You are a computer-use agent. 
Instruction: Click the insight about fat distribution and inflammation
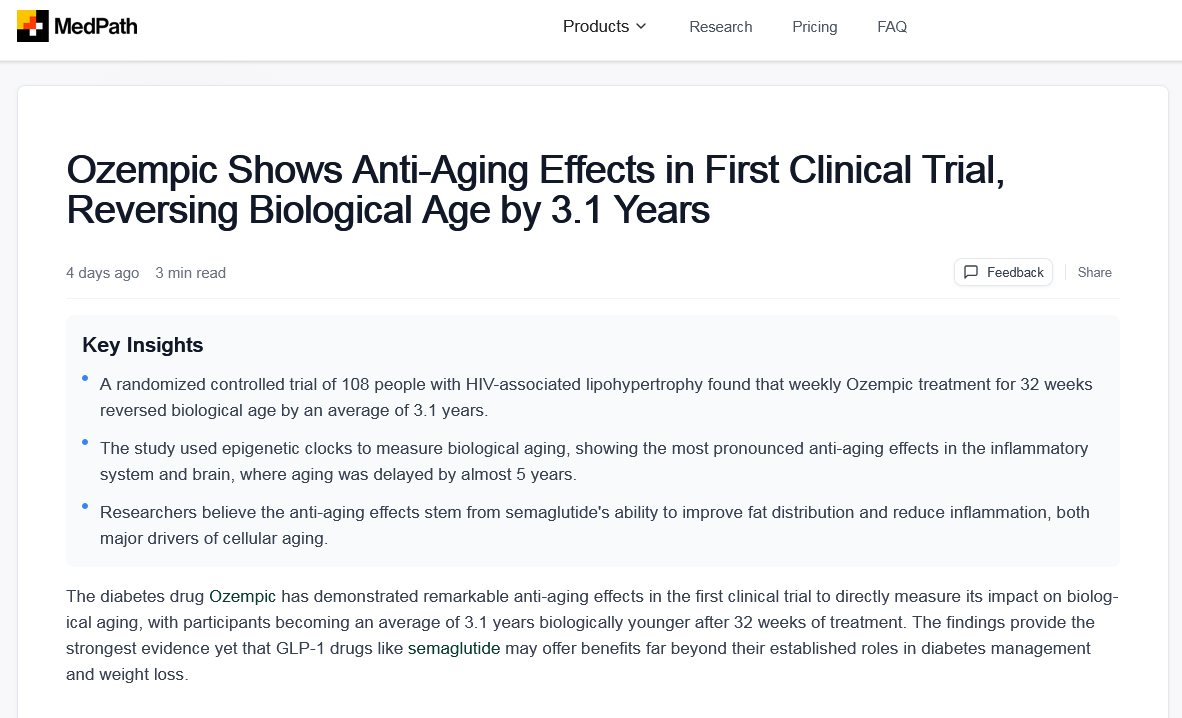595,526
